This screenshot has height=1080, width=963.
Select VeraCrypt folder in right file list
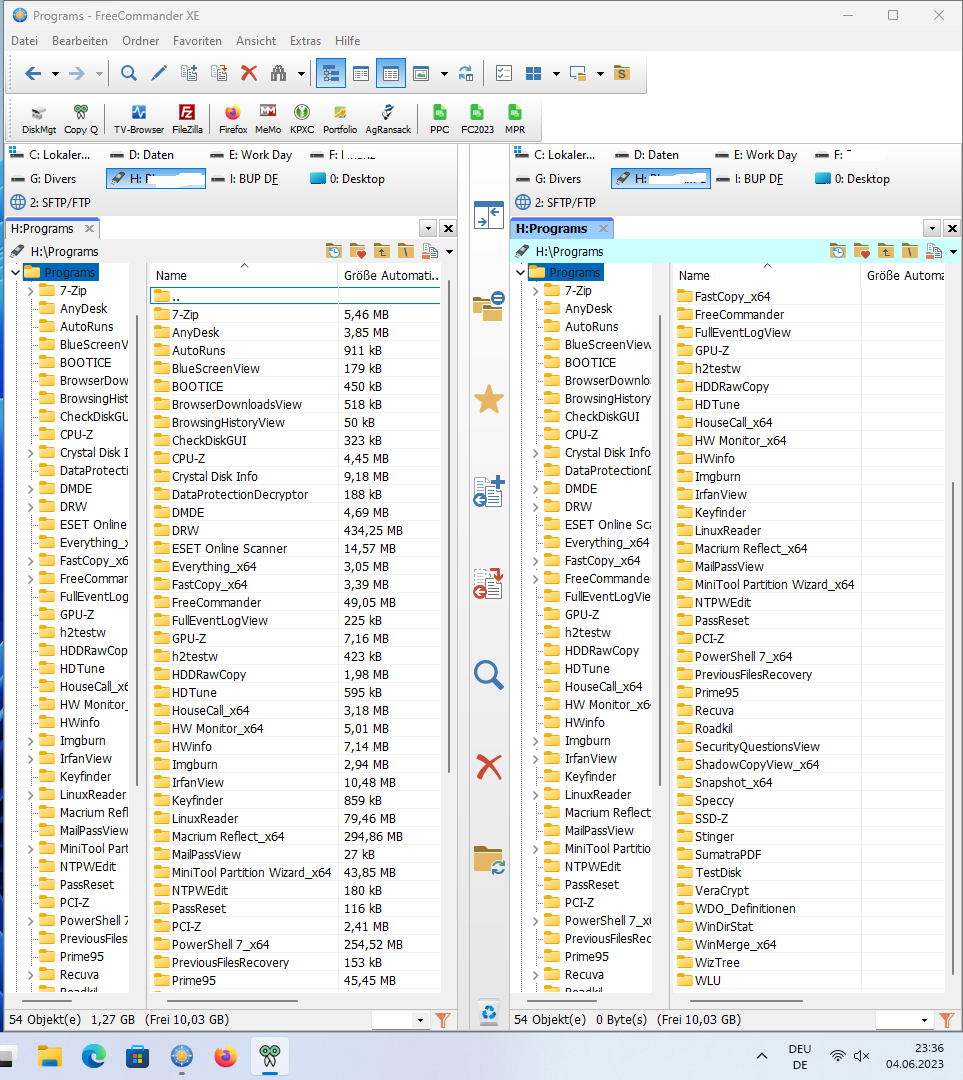[721, 891]
